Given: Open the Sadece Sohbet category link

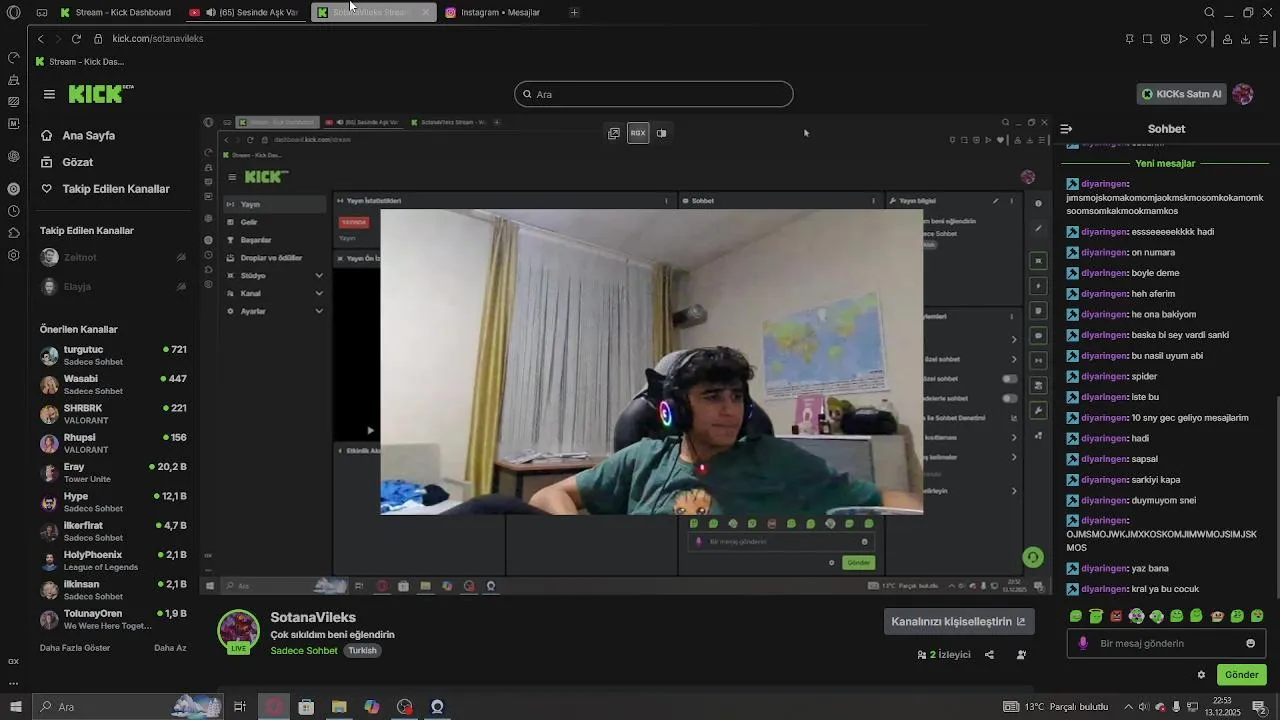Looking at the screenshot, I should [x=304, y=651].
